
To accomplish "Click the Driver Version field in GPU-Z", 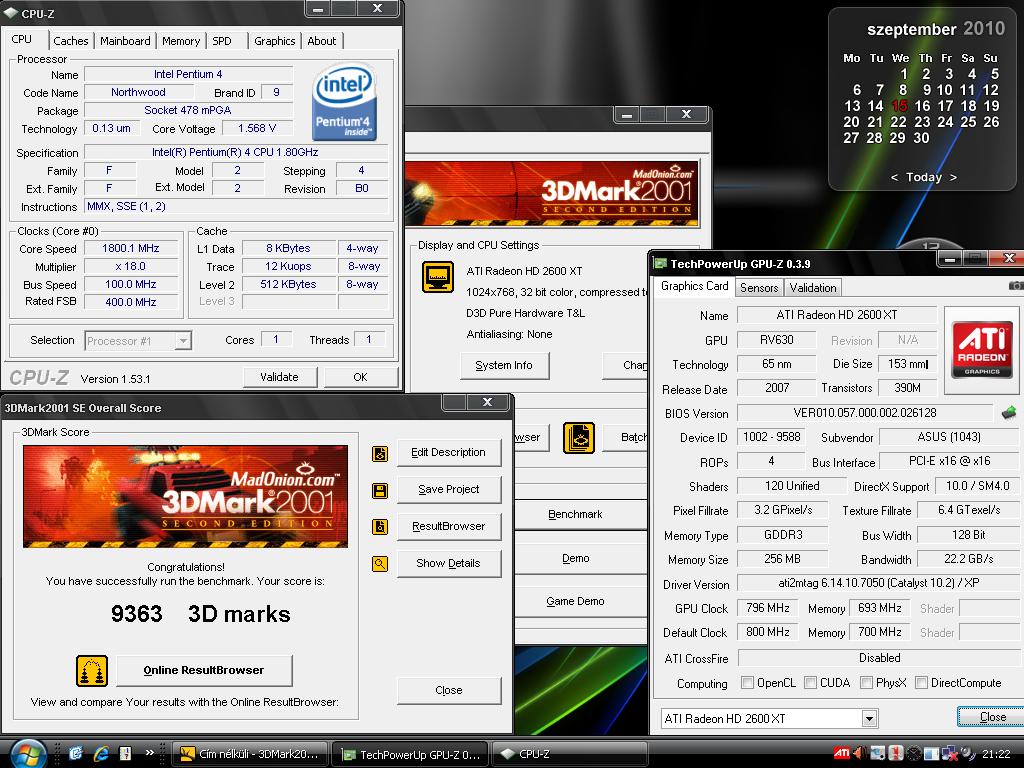I will tap(878, 583).
